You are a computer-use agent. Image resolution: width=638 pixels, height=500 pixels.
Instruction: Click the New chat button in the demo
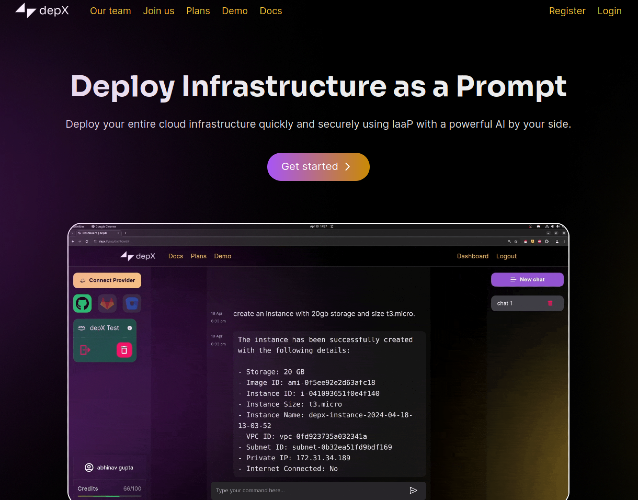pyautogui.click(x=527, y=279)
